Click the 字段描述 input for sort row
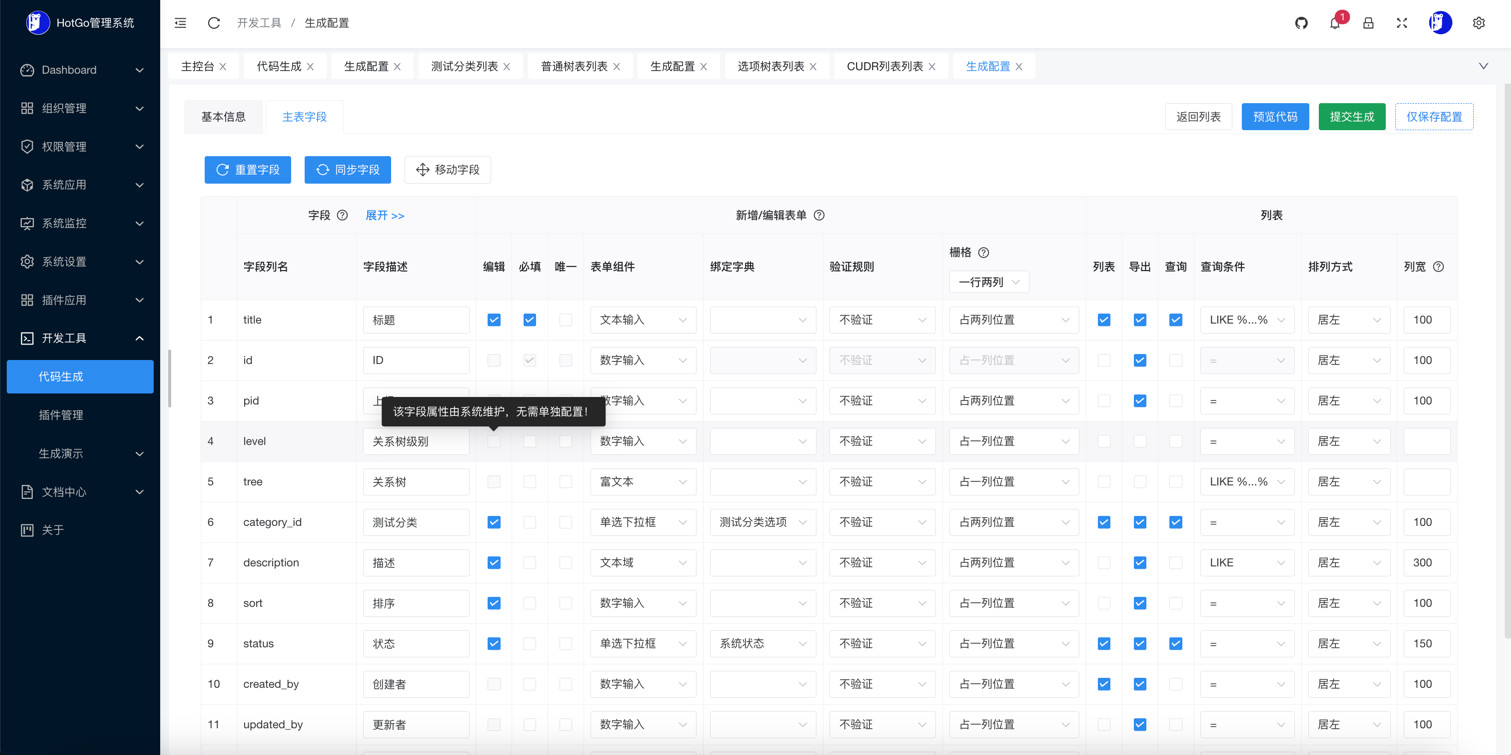Viewport: 1511px width, 755px height. pos(416,604)
